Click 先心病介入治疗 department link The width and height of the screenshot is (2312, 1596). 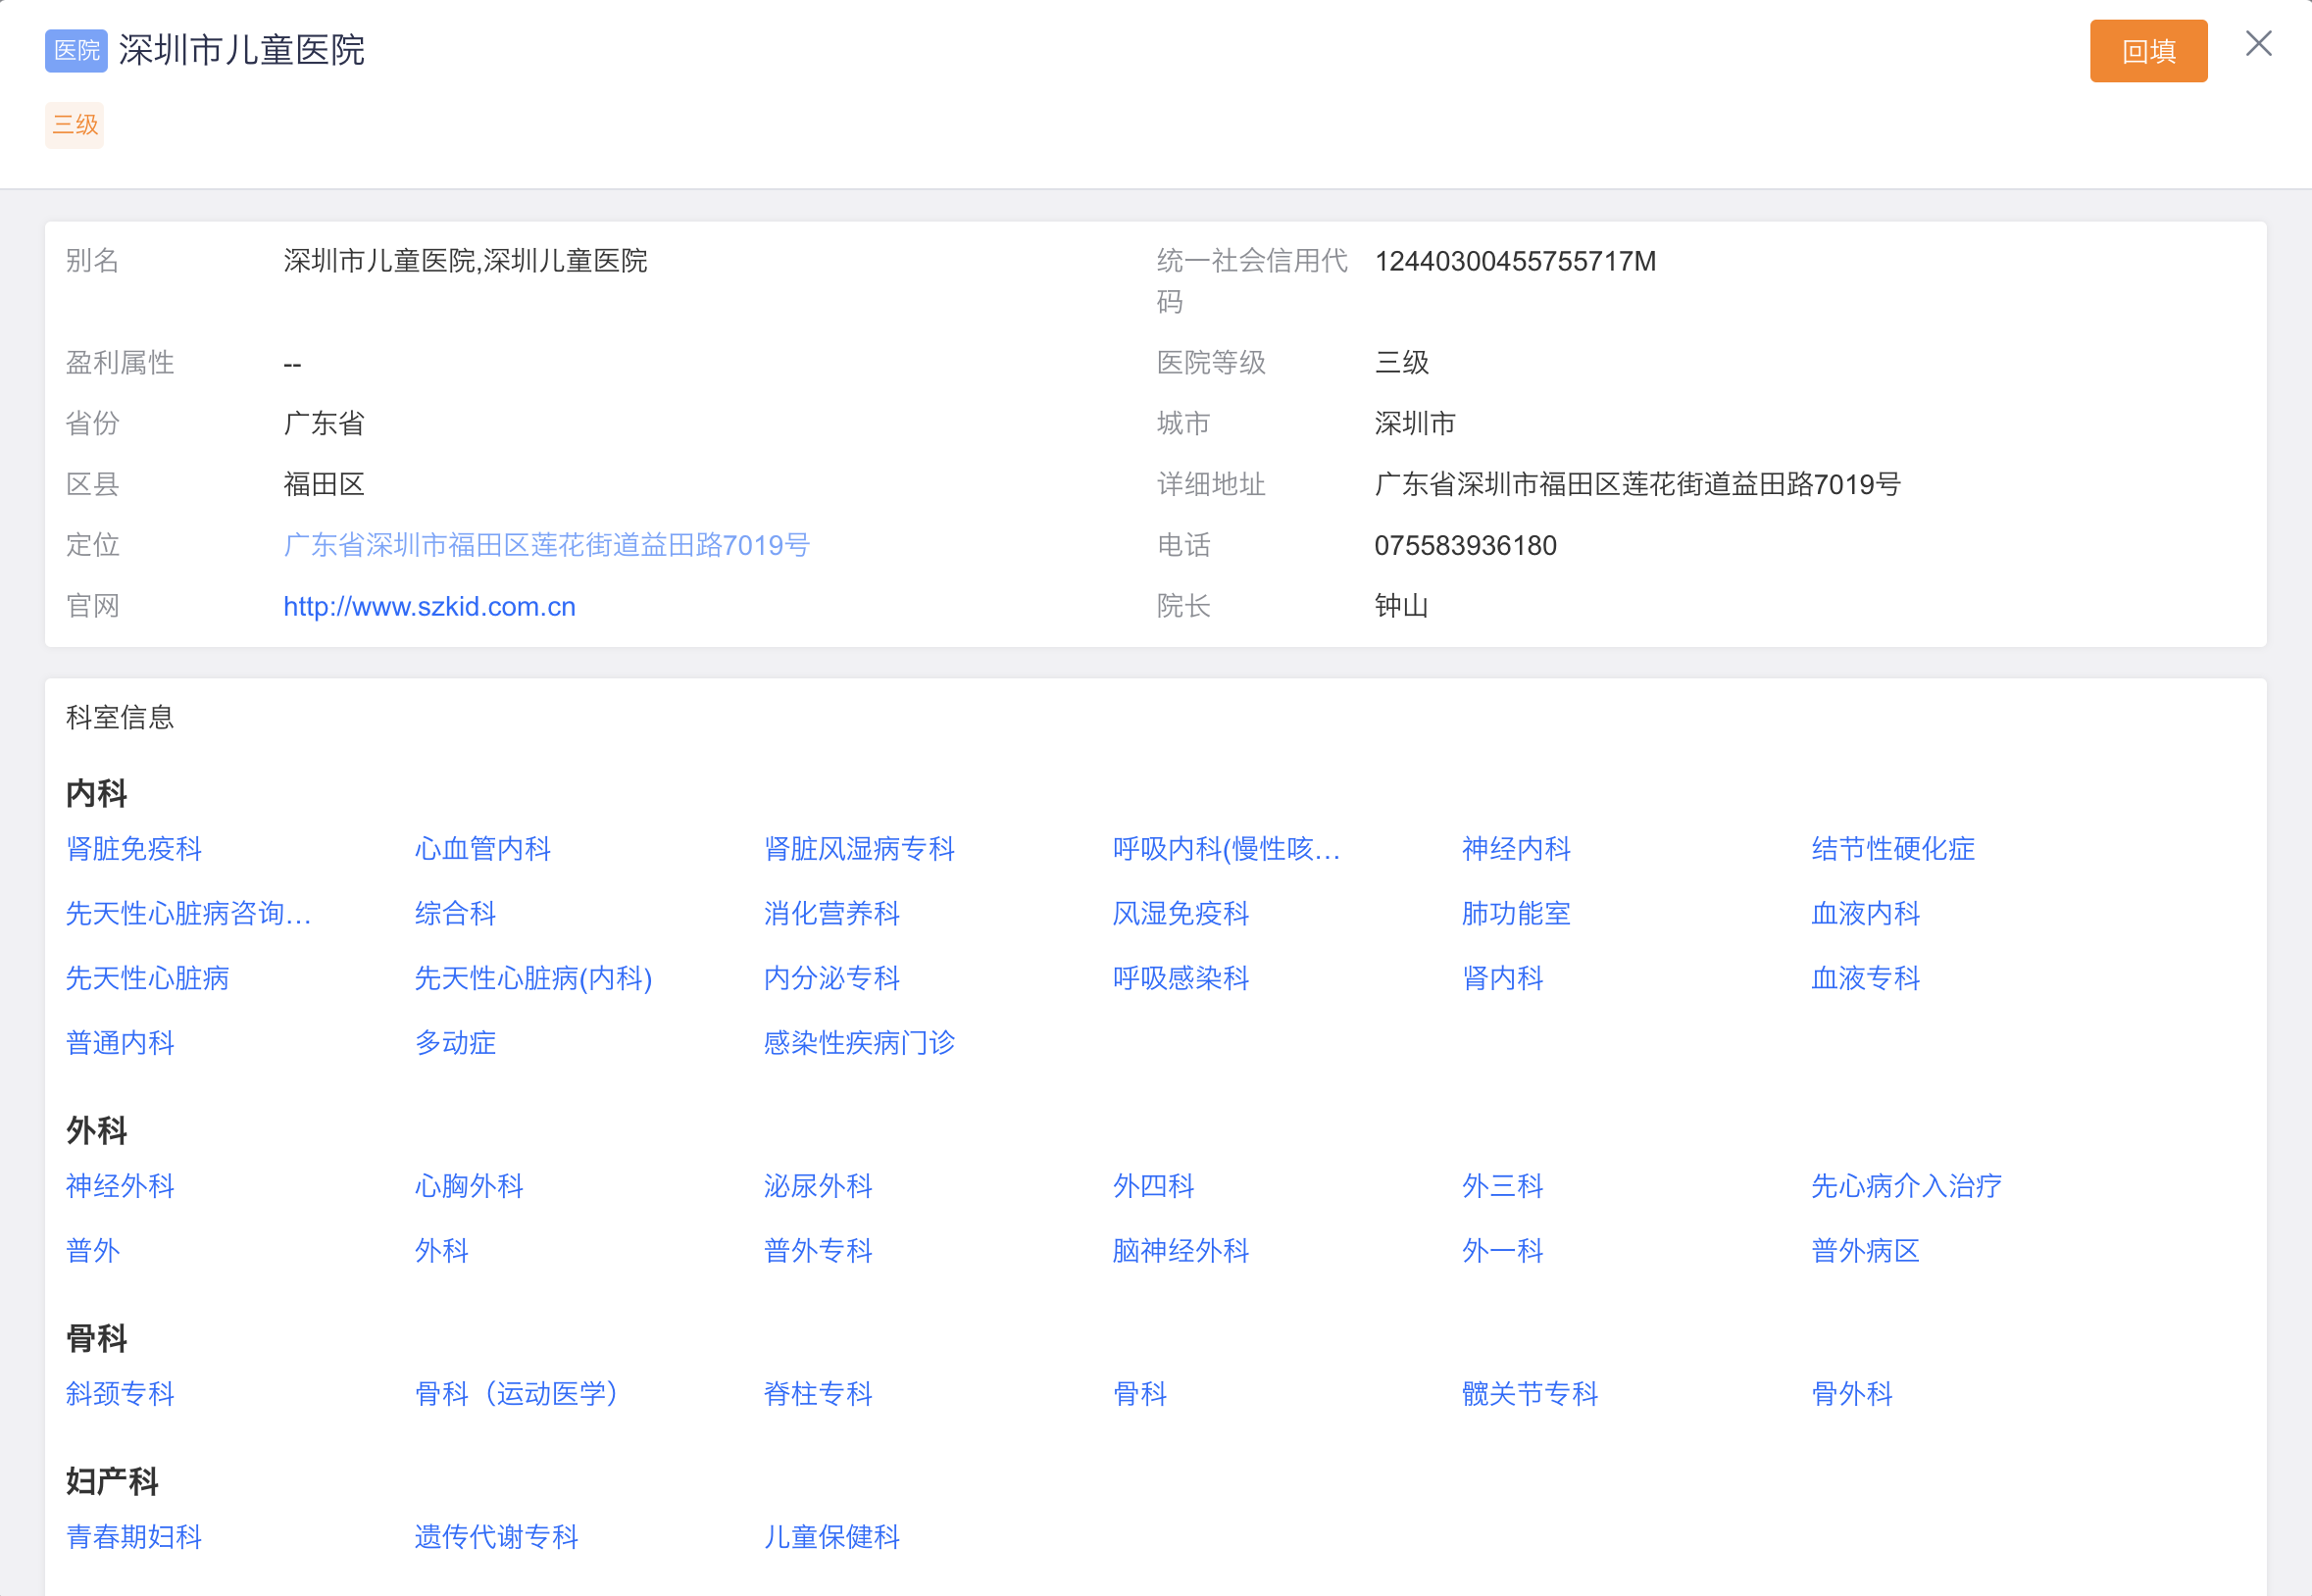[x=1906, y=1186]
